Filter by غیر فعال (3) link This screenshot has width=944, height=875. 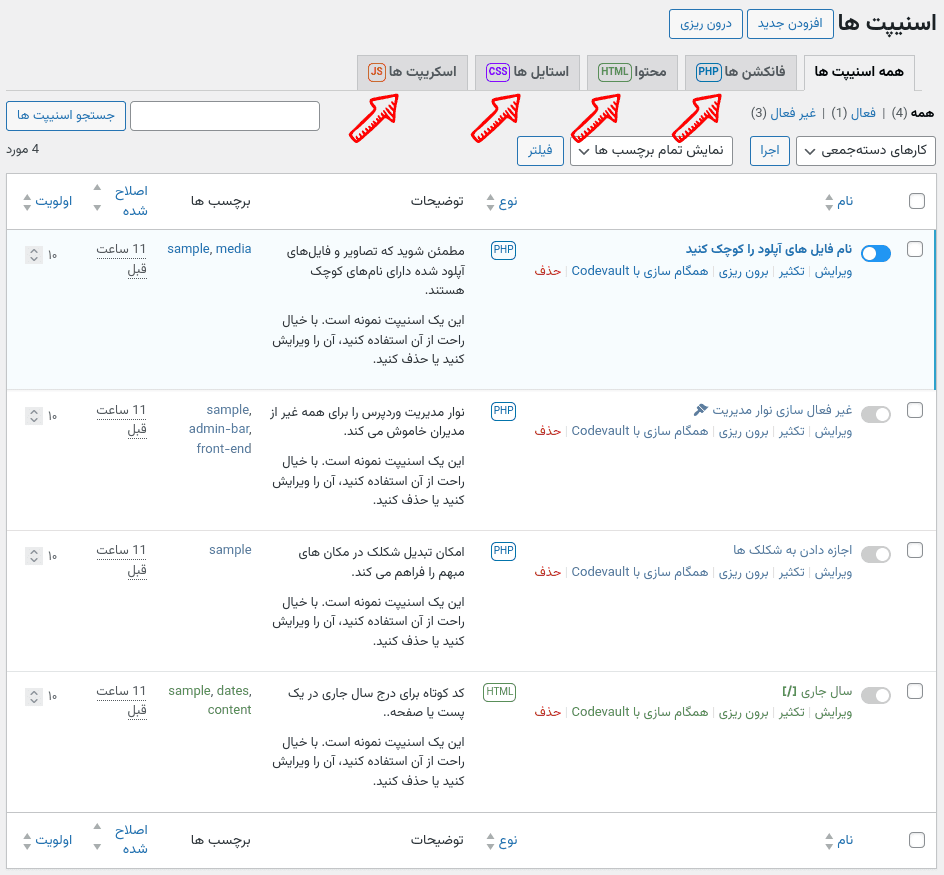(783, 113)
